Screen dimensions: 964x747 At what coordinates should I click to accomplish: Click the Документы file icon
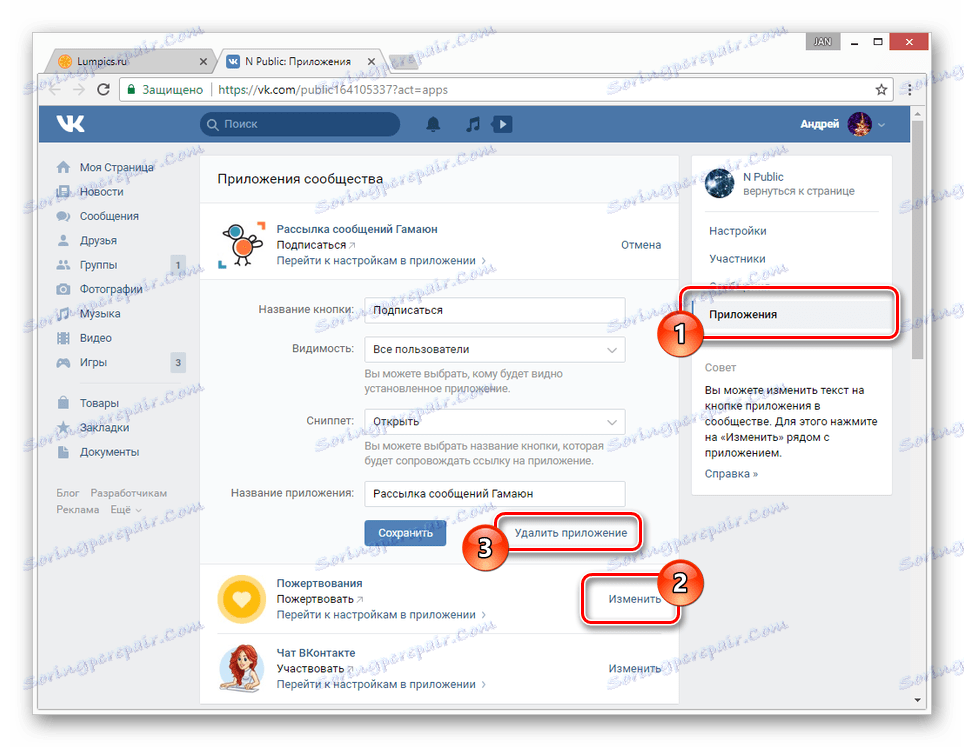tap(63, 452)
